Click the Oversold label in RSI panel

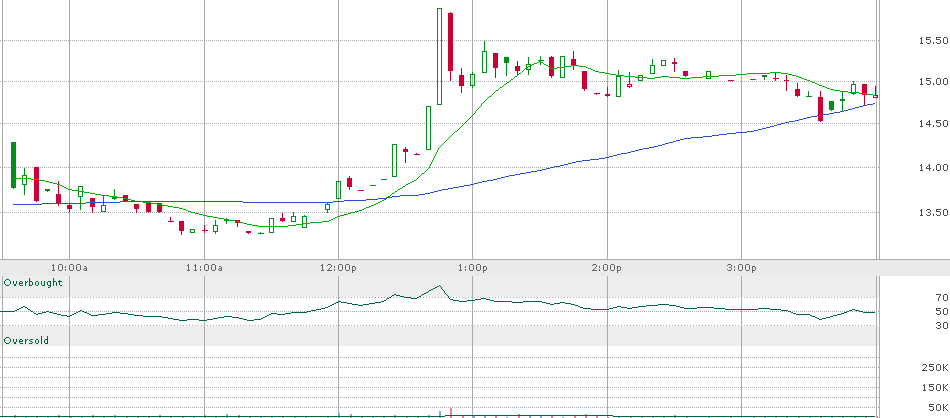coord(26,341)
